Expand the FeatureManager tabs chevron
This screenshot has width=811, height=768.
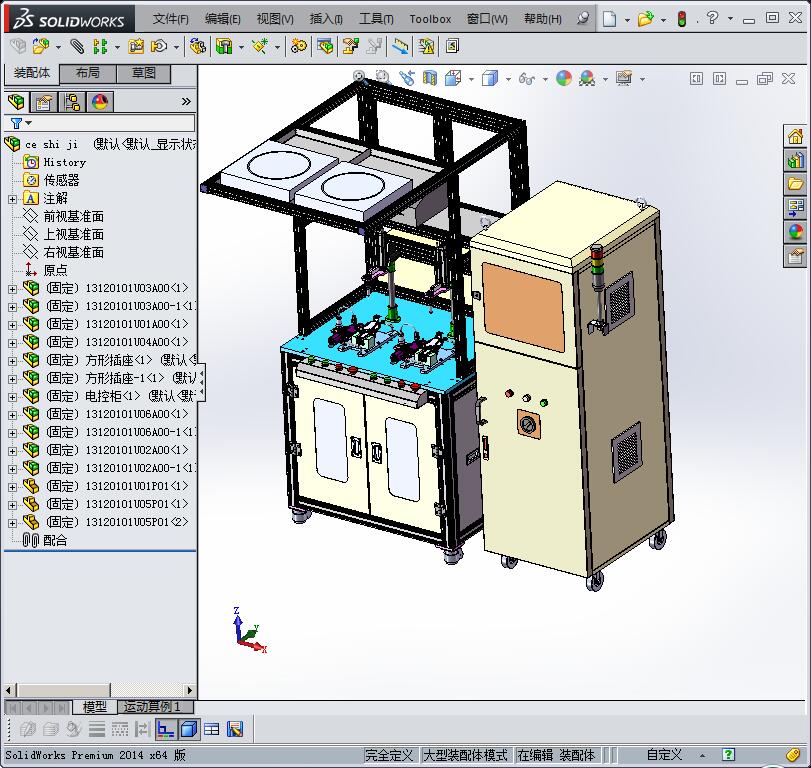(x=186, y=102)
